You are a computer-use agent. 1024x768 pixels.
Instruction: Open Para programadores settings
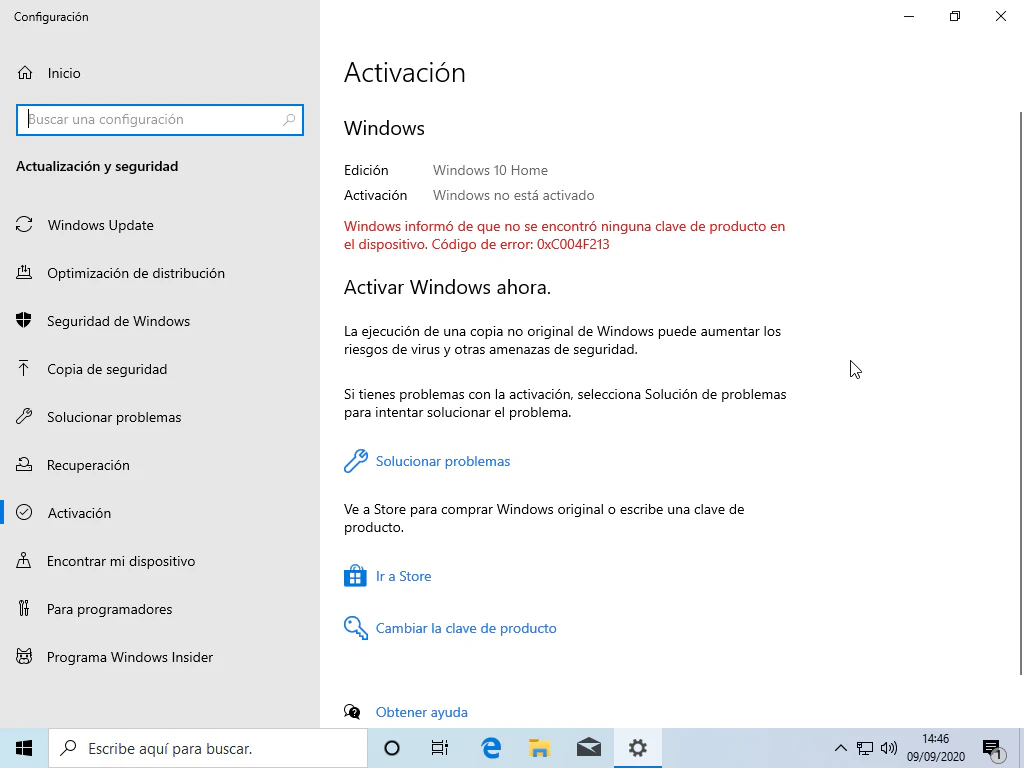[109, 609]
